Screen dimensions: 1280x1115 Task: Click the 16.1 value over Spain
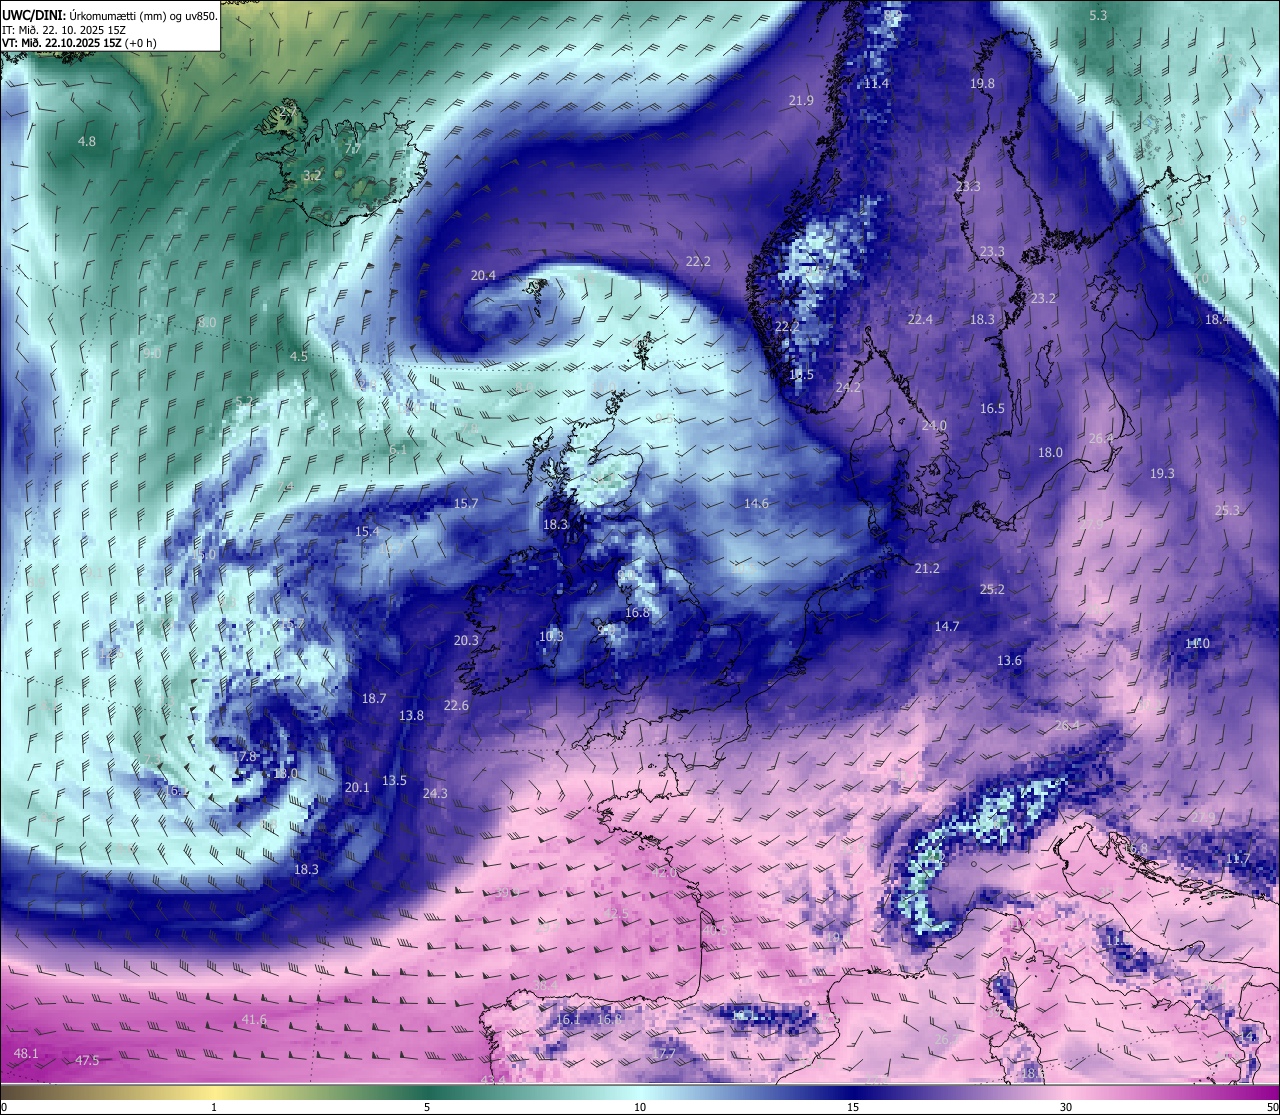pyautogui.click(x=568, y=1020)
